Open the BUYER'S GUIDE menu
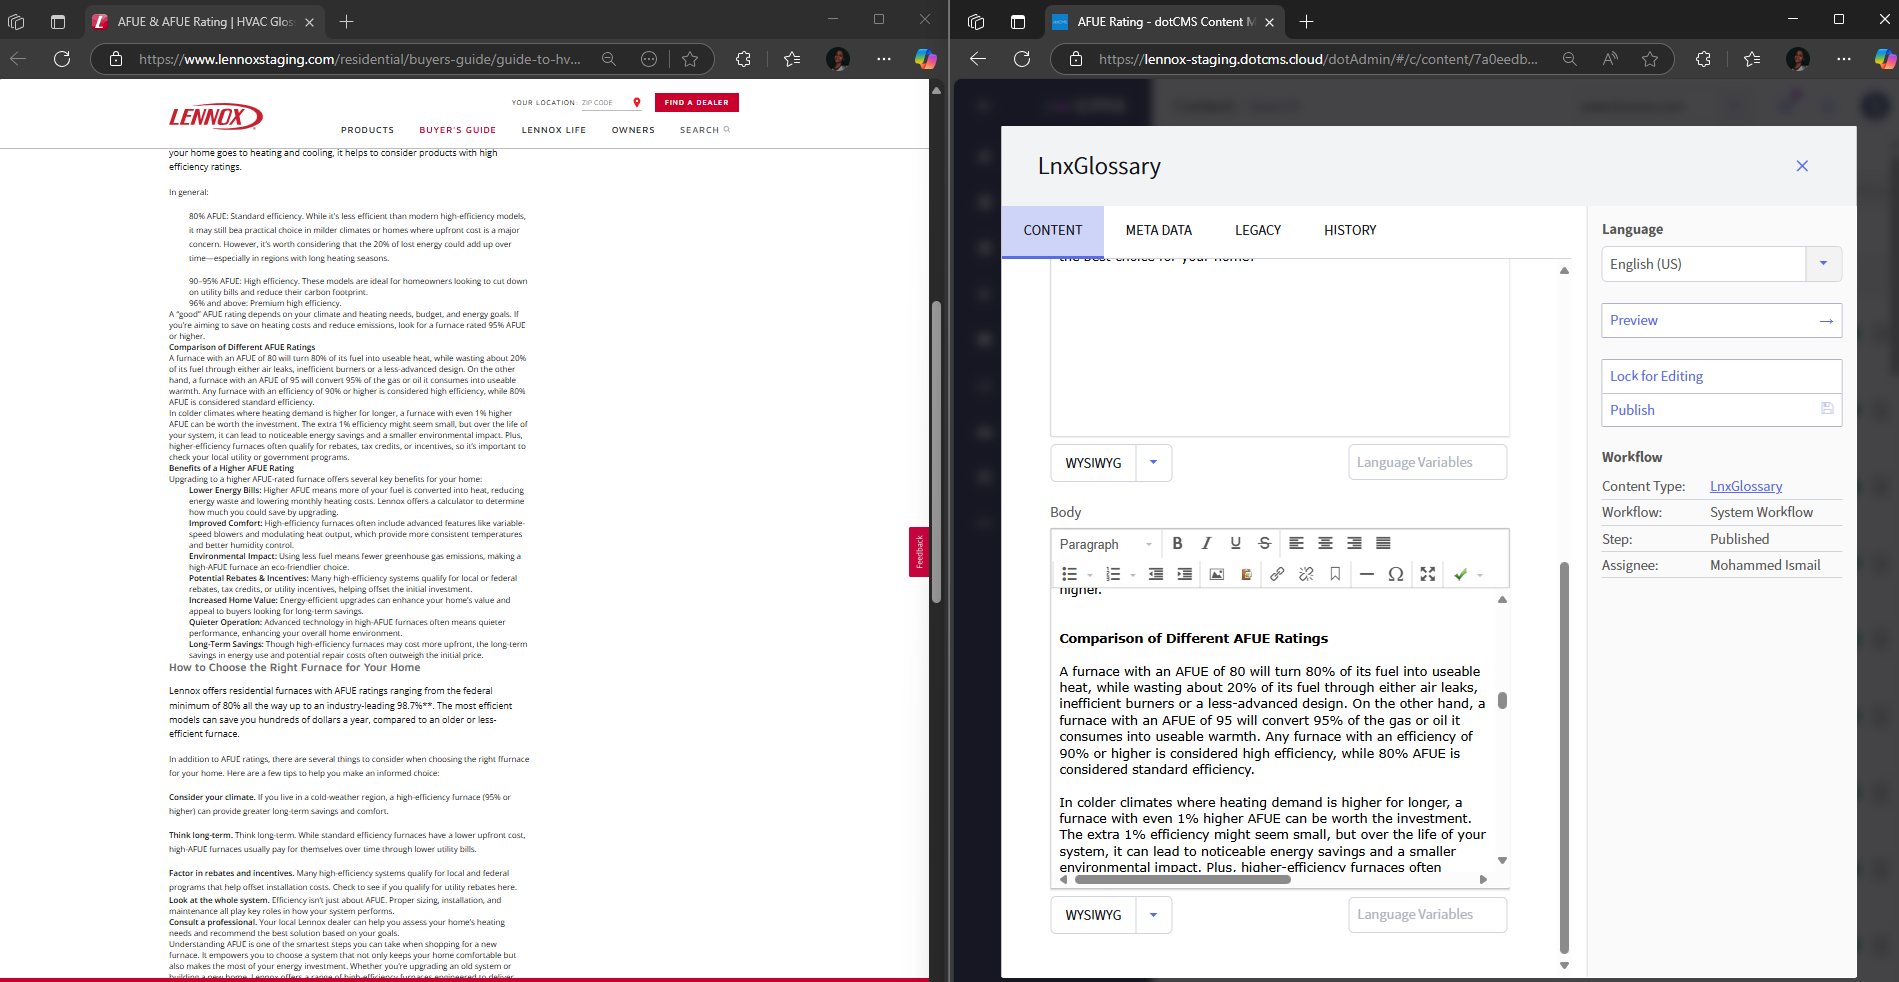Viewport: 1899px width, 982px height. 458,130
